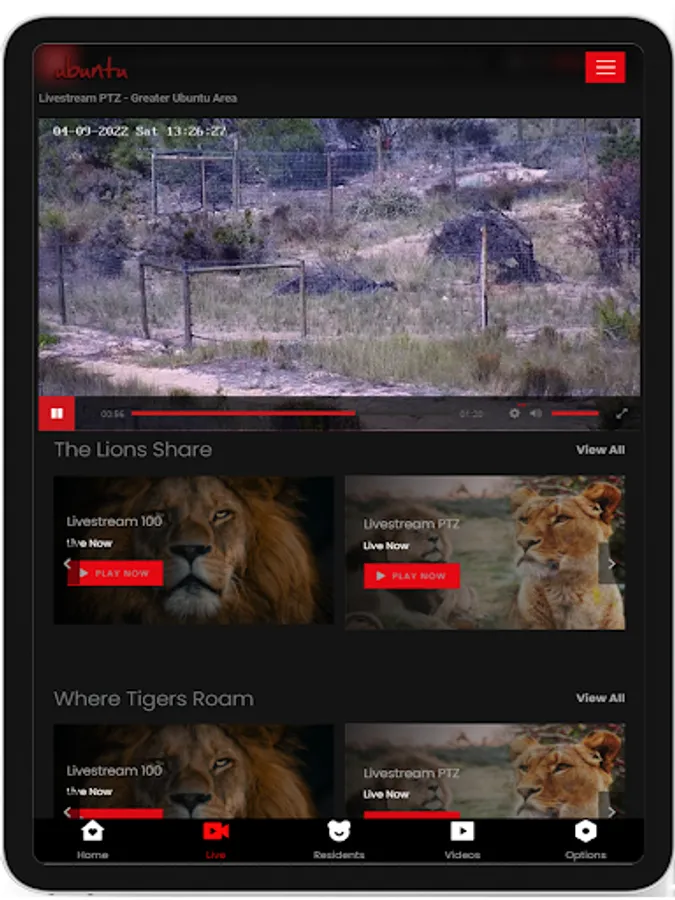Open Lions Share Livestream 100 thumbnail
The height and width of the screenshot is (900, 675).
point(193,550)
